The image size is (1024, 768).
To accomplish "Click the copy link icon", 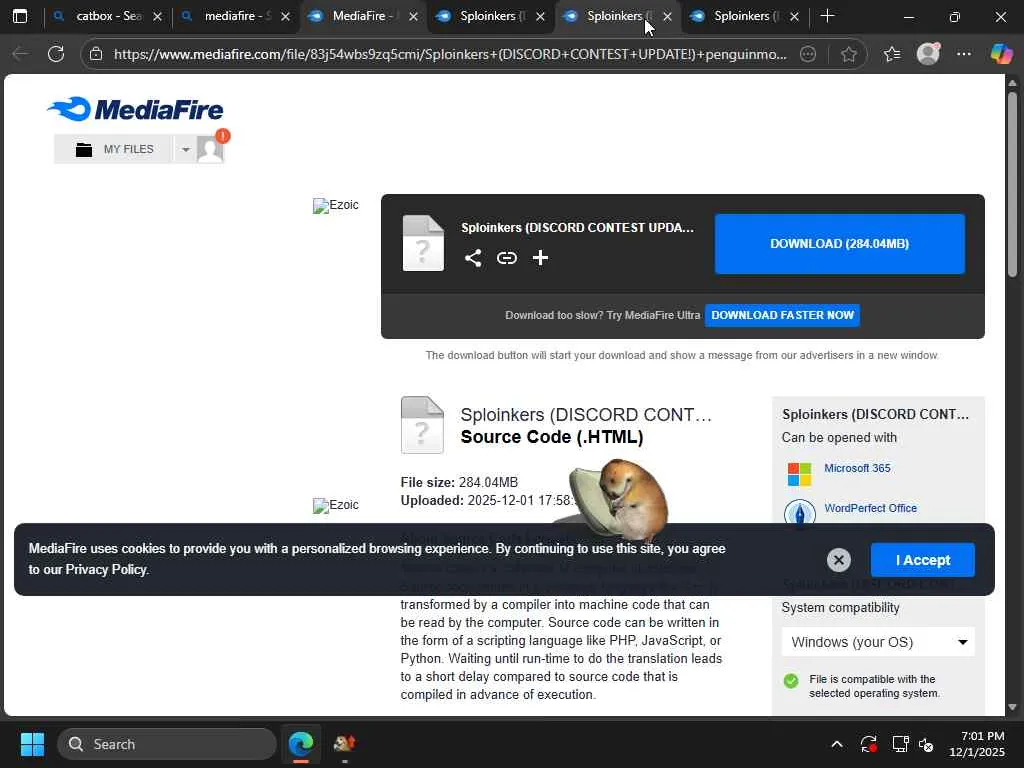I will [x=507, y=258].
